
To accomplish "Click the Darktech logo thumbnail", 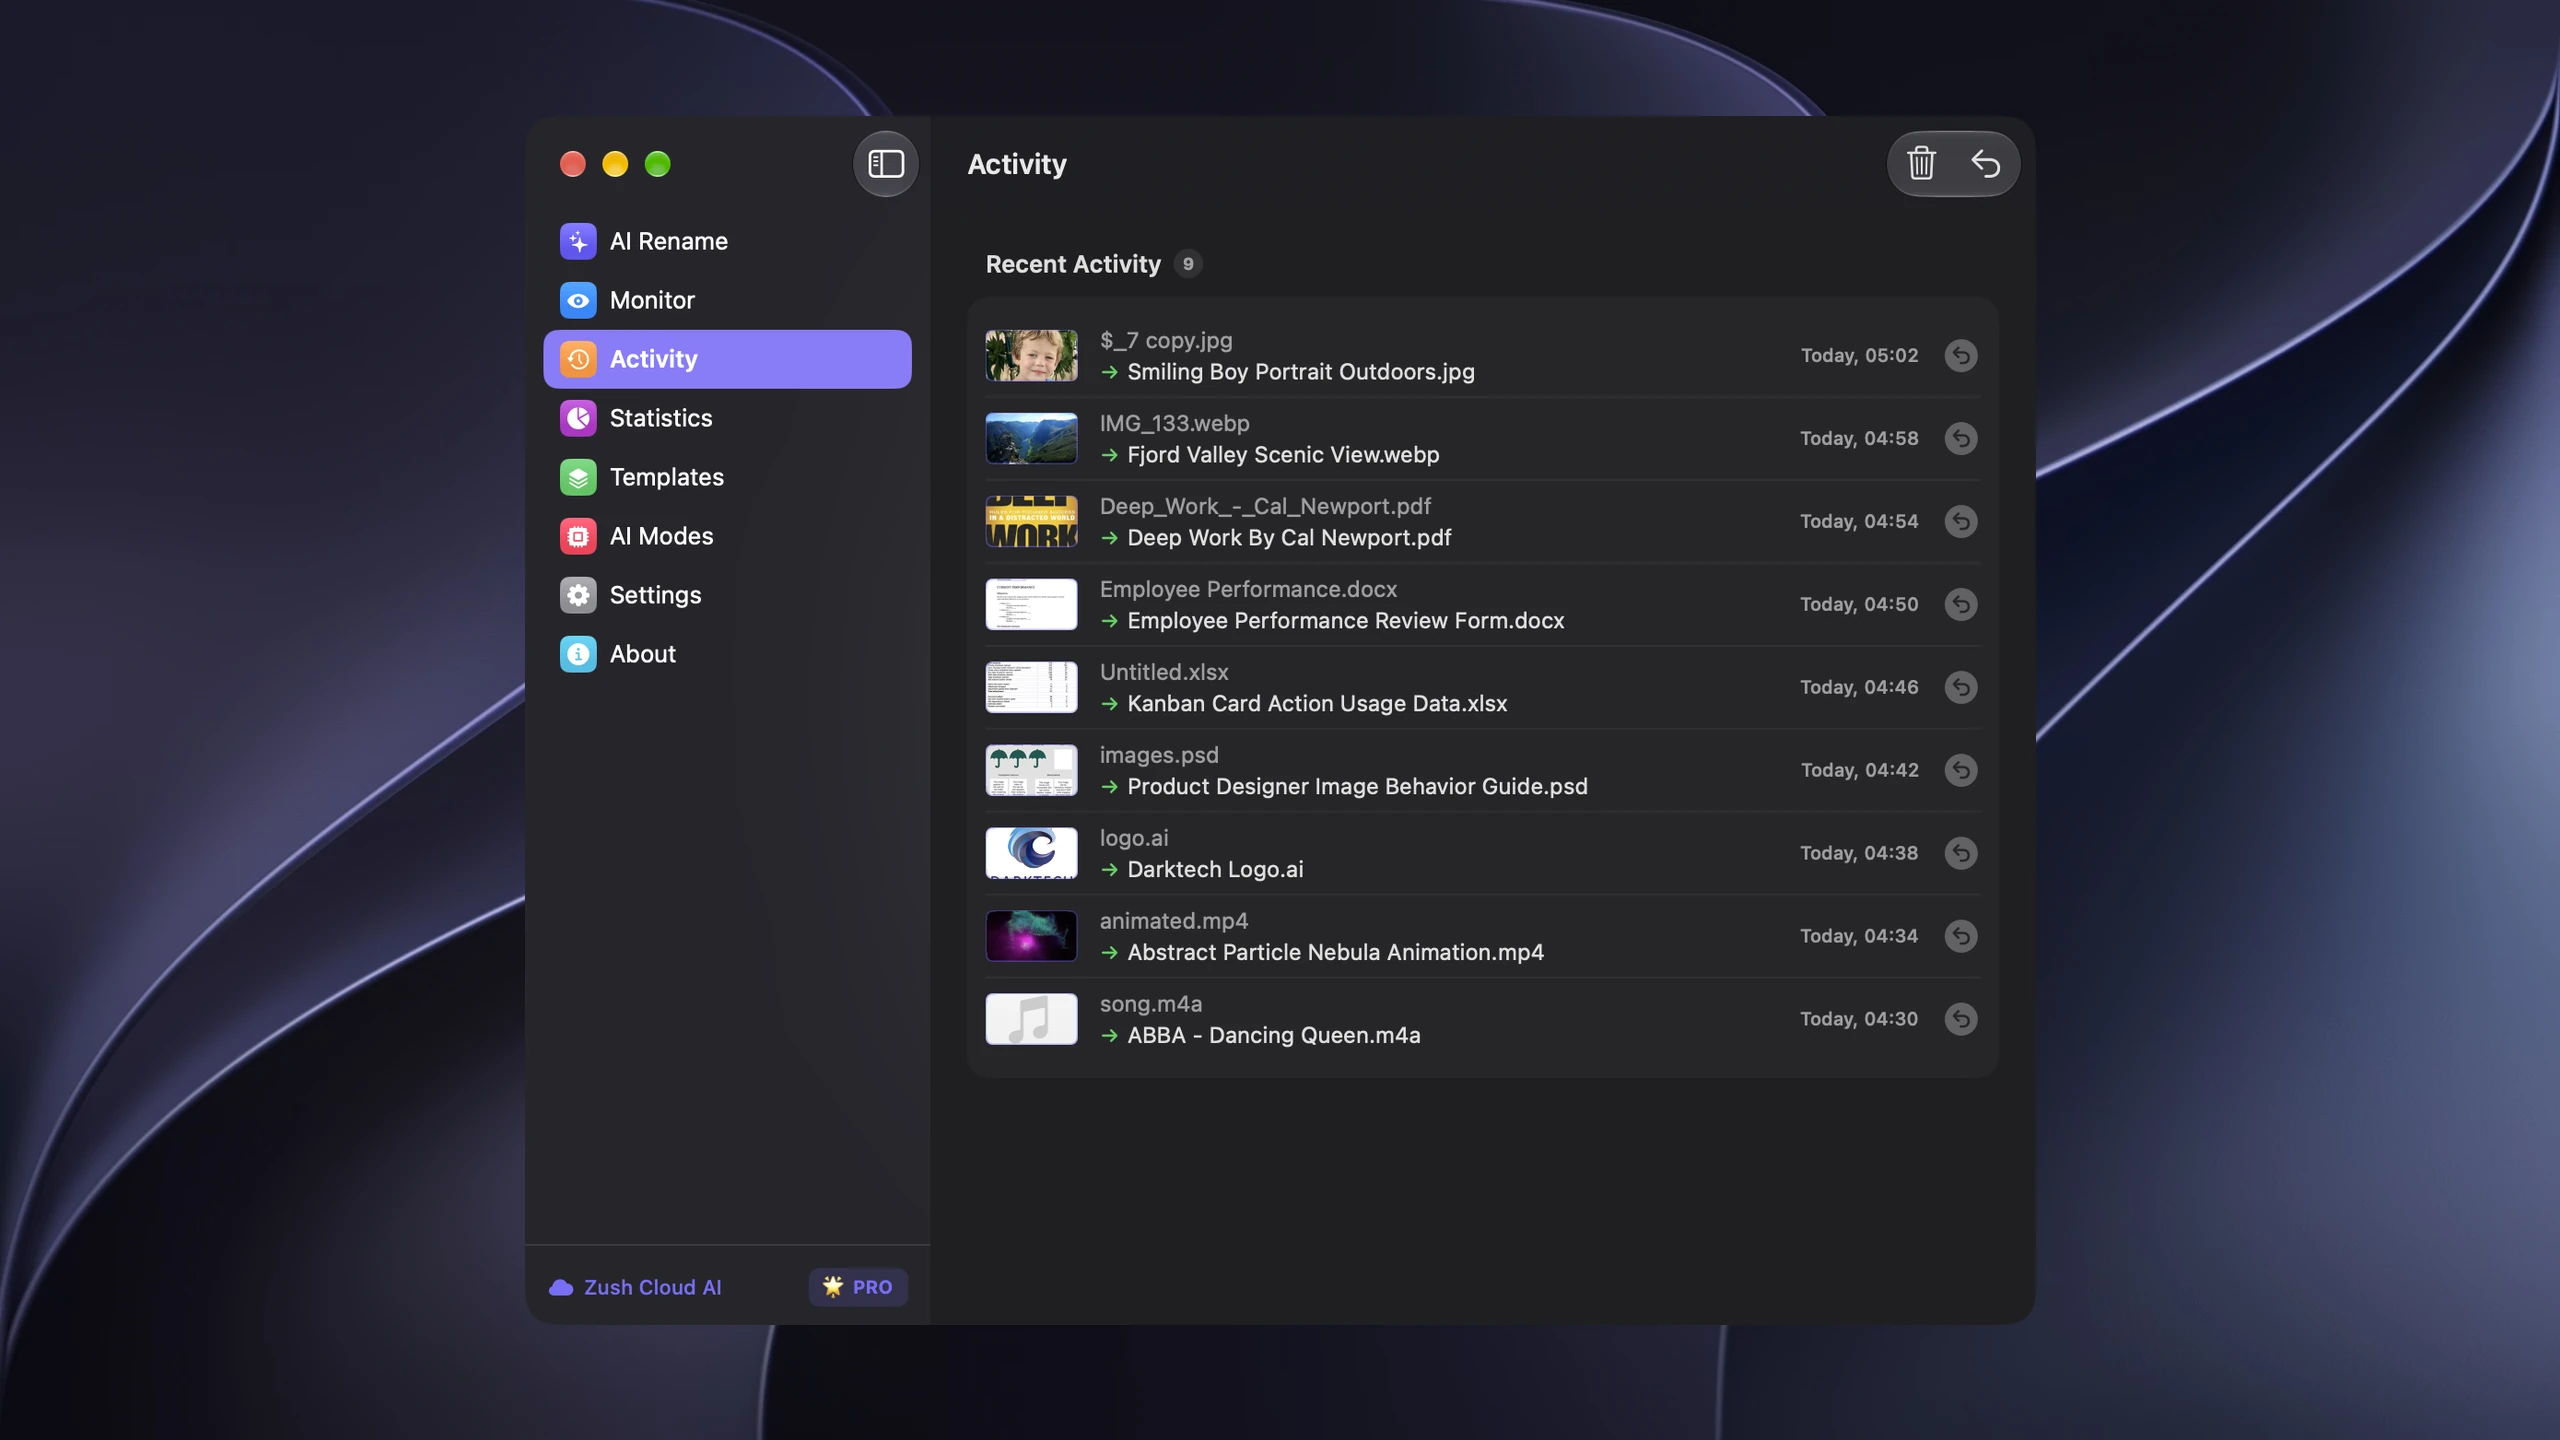I will pos(1031,854).
